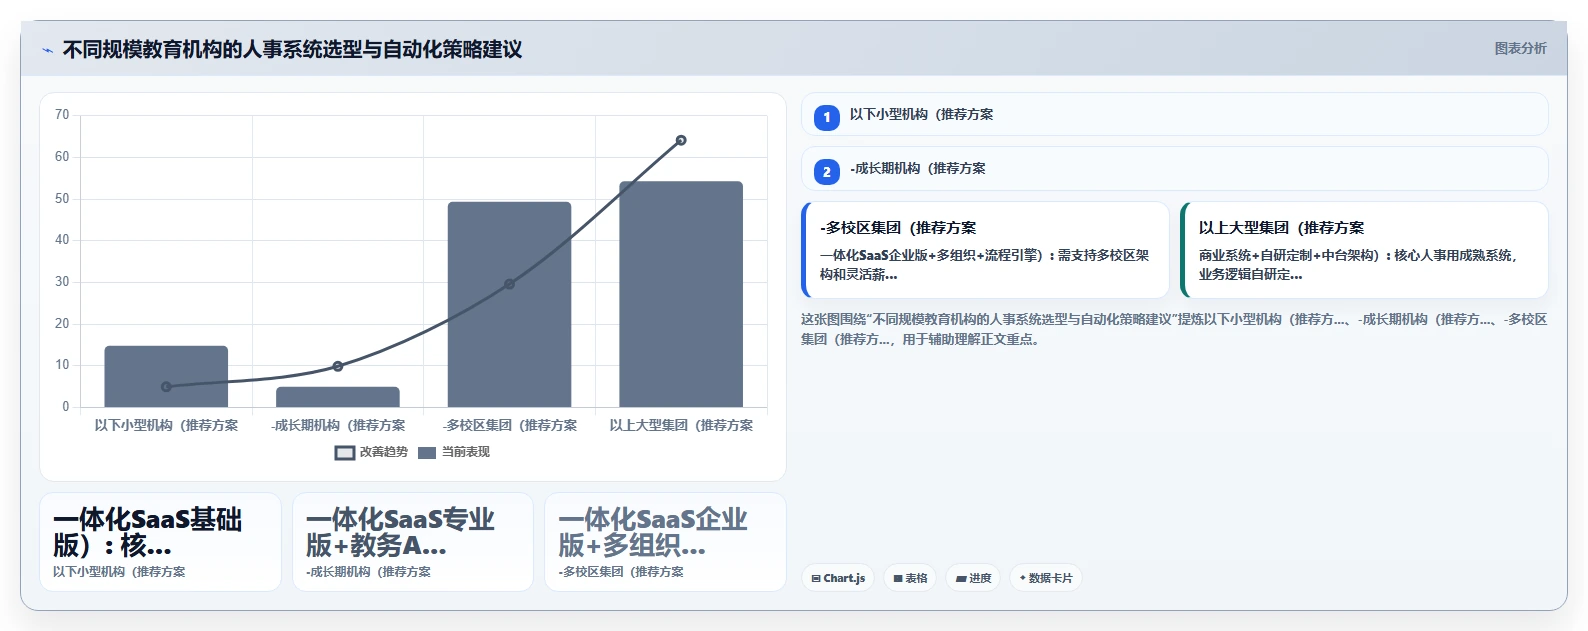Click the trend line point on -多校区集团 bar
This screenshot has width=1588, height=631.
(509, 284)
